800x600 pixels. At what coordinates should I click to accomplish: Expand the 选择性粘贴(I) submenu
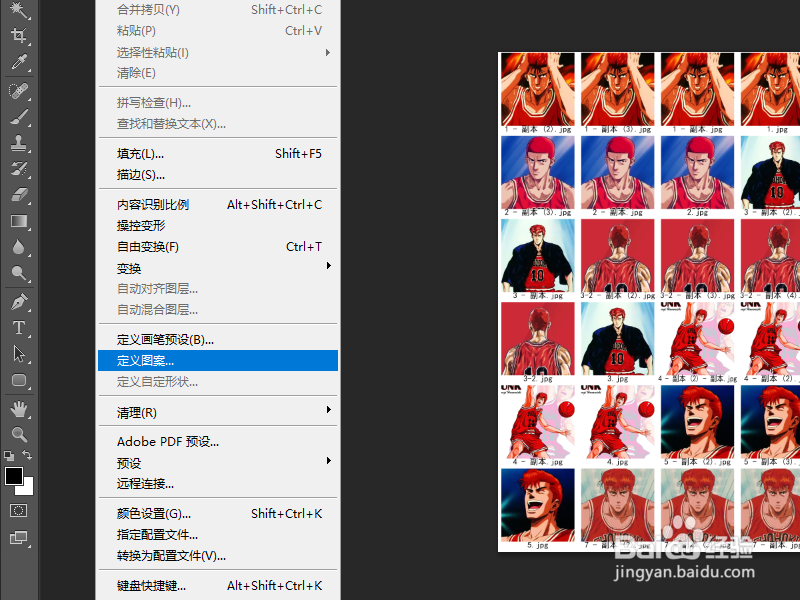click(x=218, y=52)
